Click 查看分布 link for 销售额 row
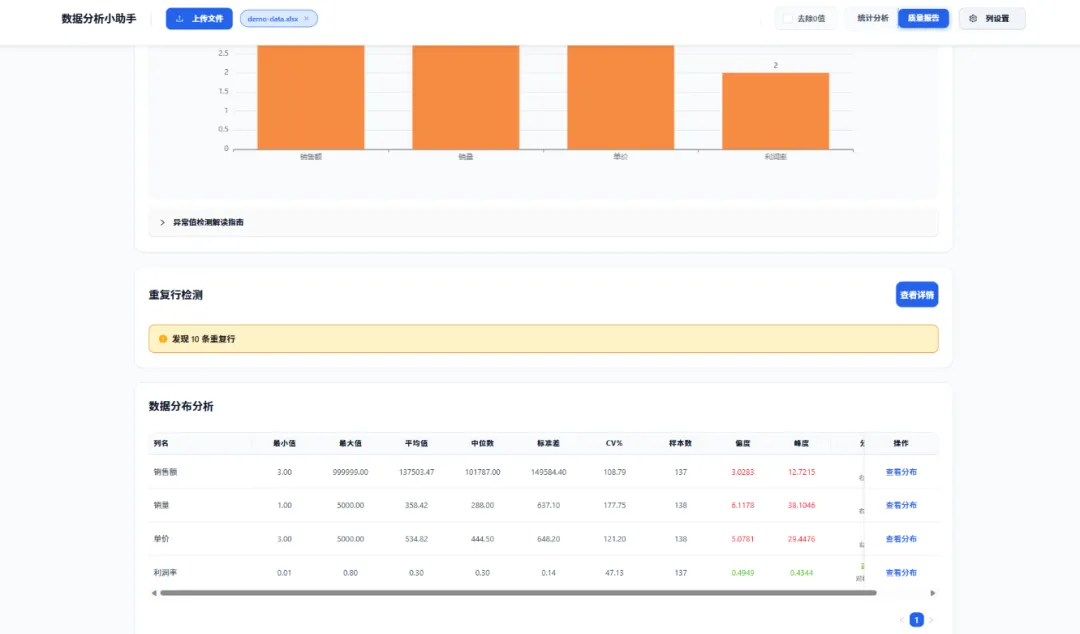Screen dimensions: 1080x634 point(901,472)
